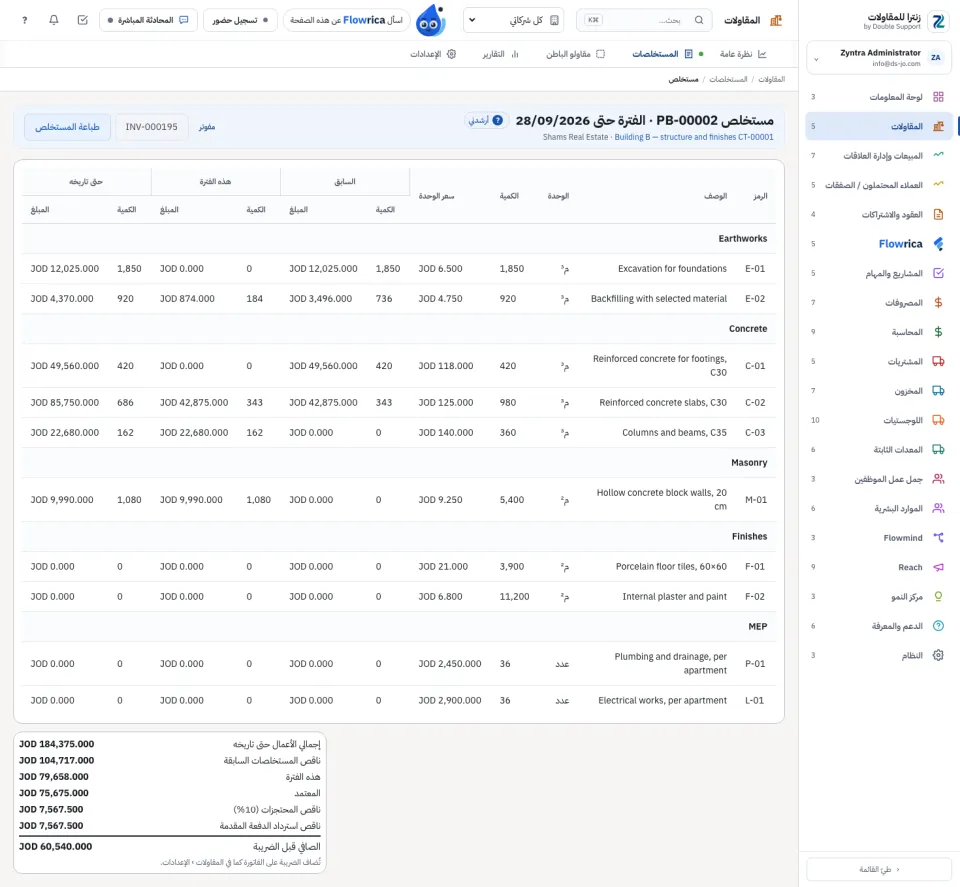Open the كل شركاتي company dropdown

[513, 20]
